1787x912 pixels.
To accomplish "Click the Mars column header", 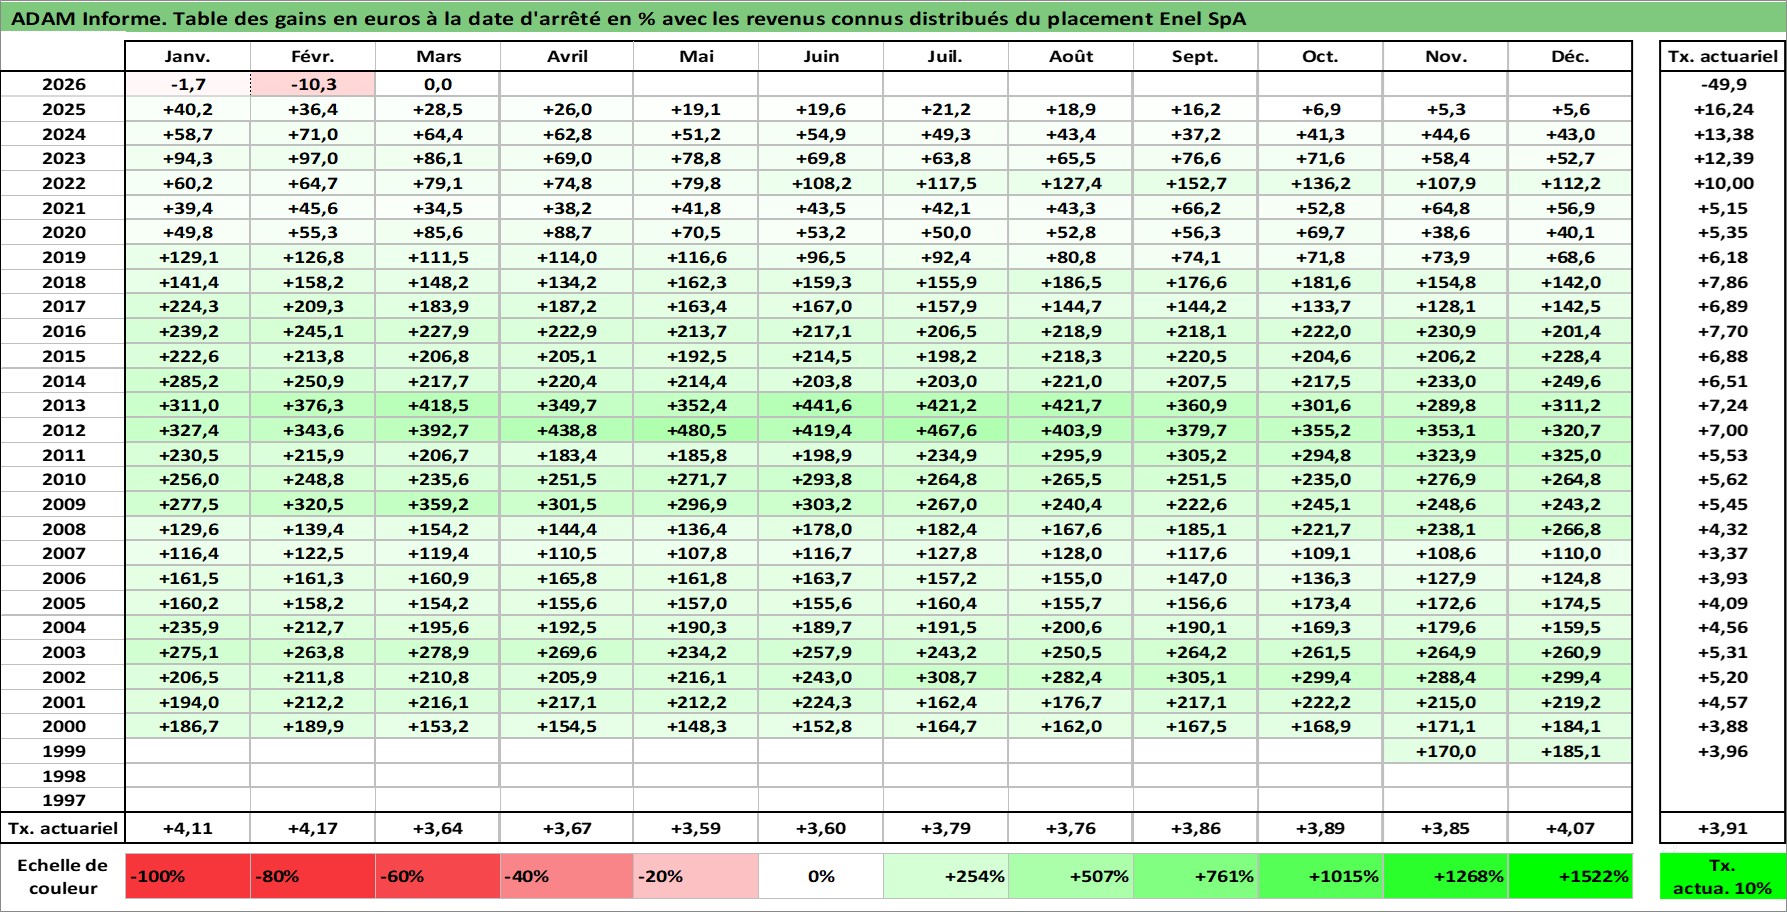I will coord(437,57).
